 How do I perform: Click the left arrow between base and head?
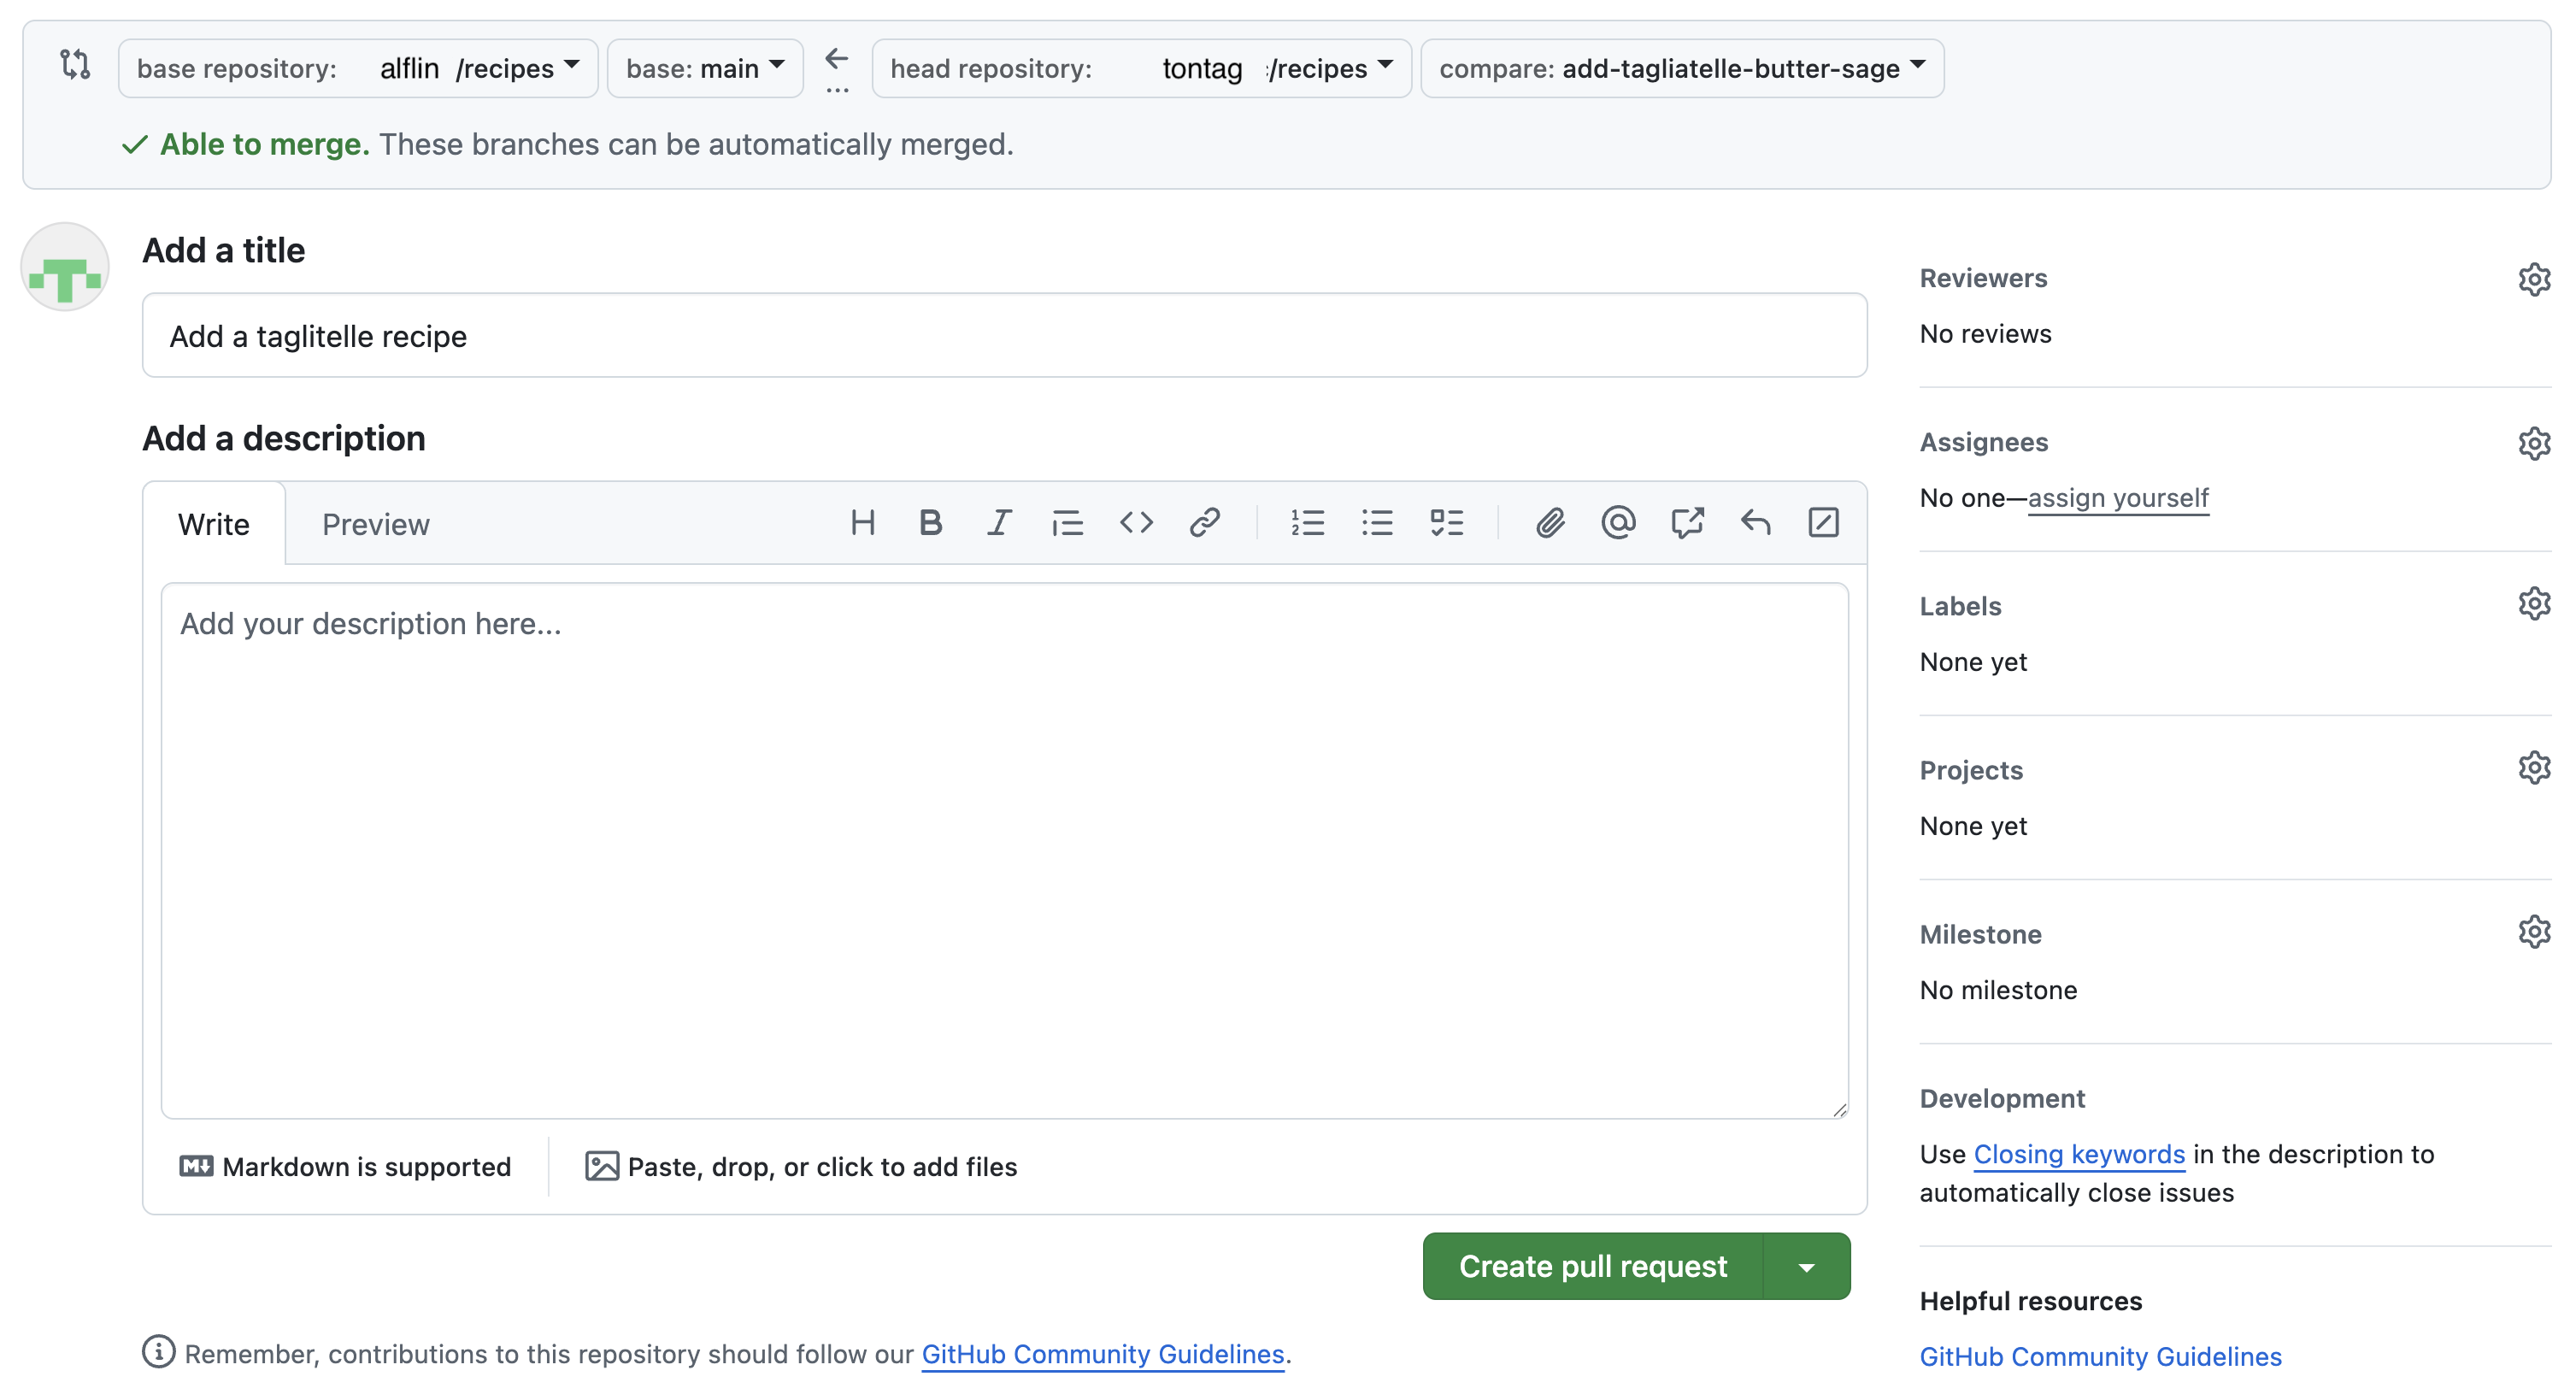(837, 59)
